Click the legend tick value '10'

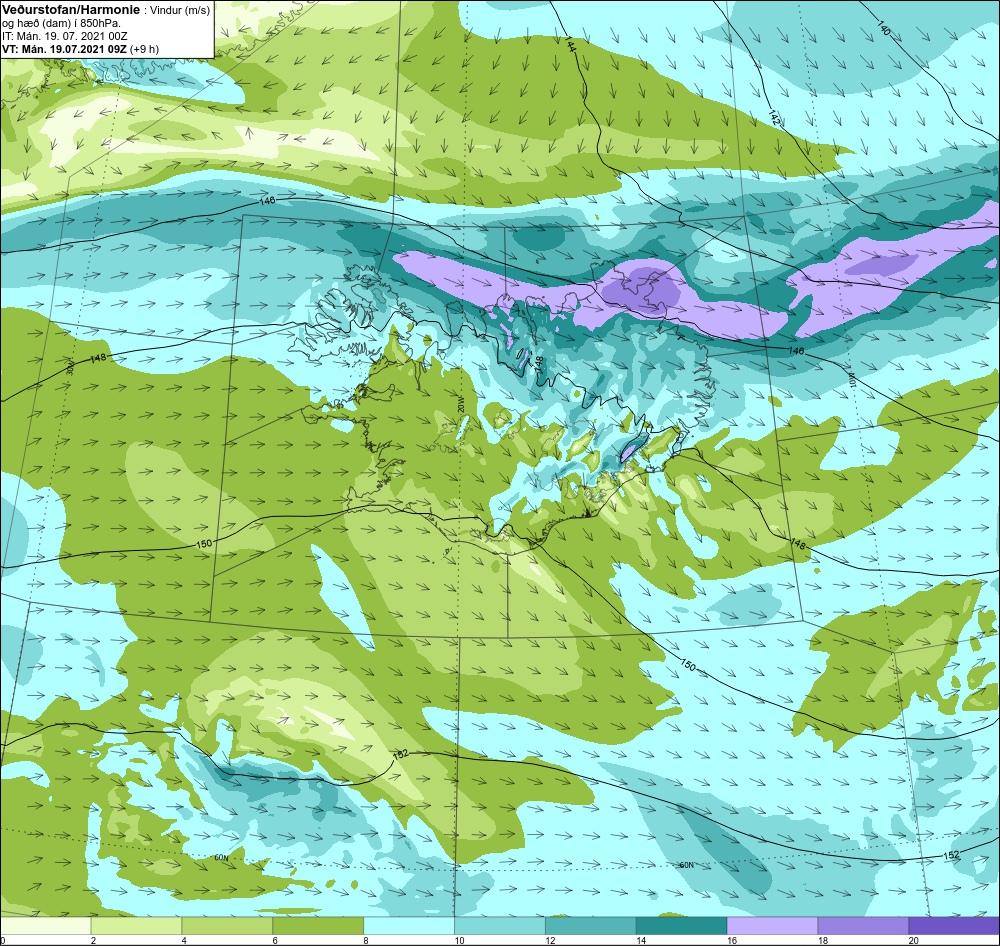[459, 940]
